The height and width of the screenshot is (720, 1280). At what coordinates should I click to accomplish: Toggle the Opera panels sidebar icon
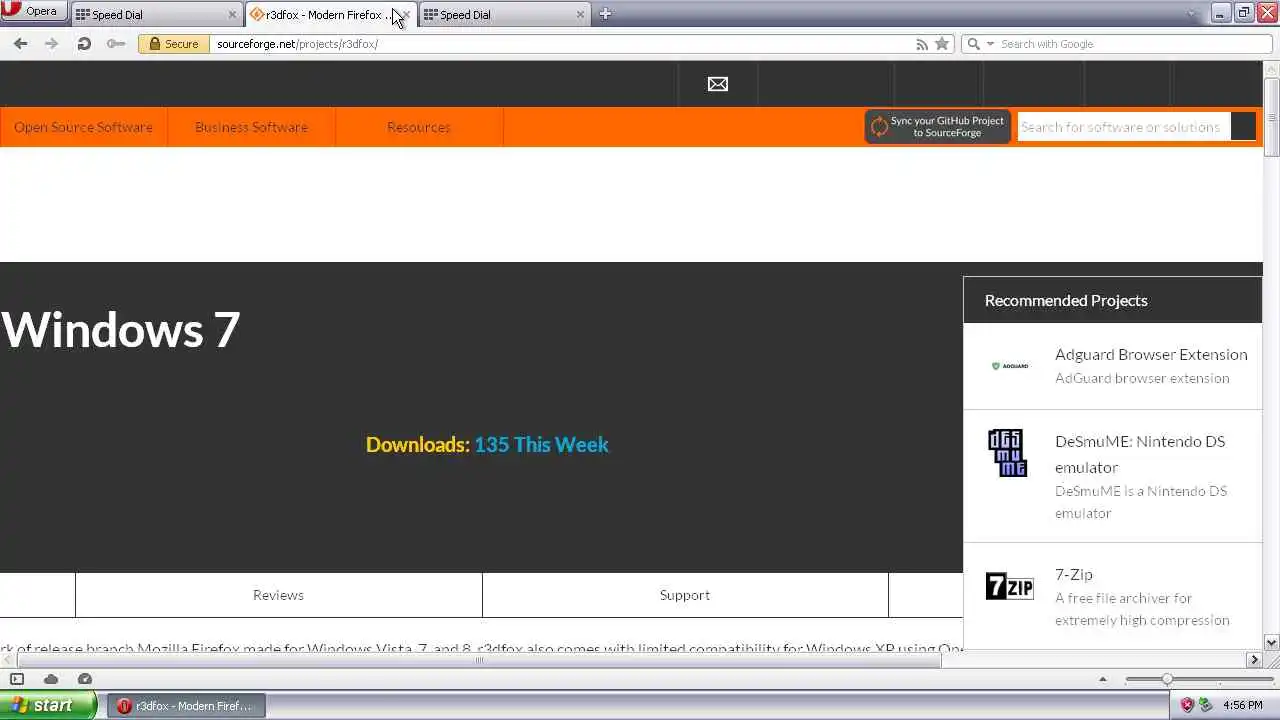(x=17, y=679)
